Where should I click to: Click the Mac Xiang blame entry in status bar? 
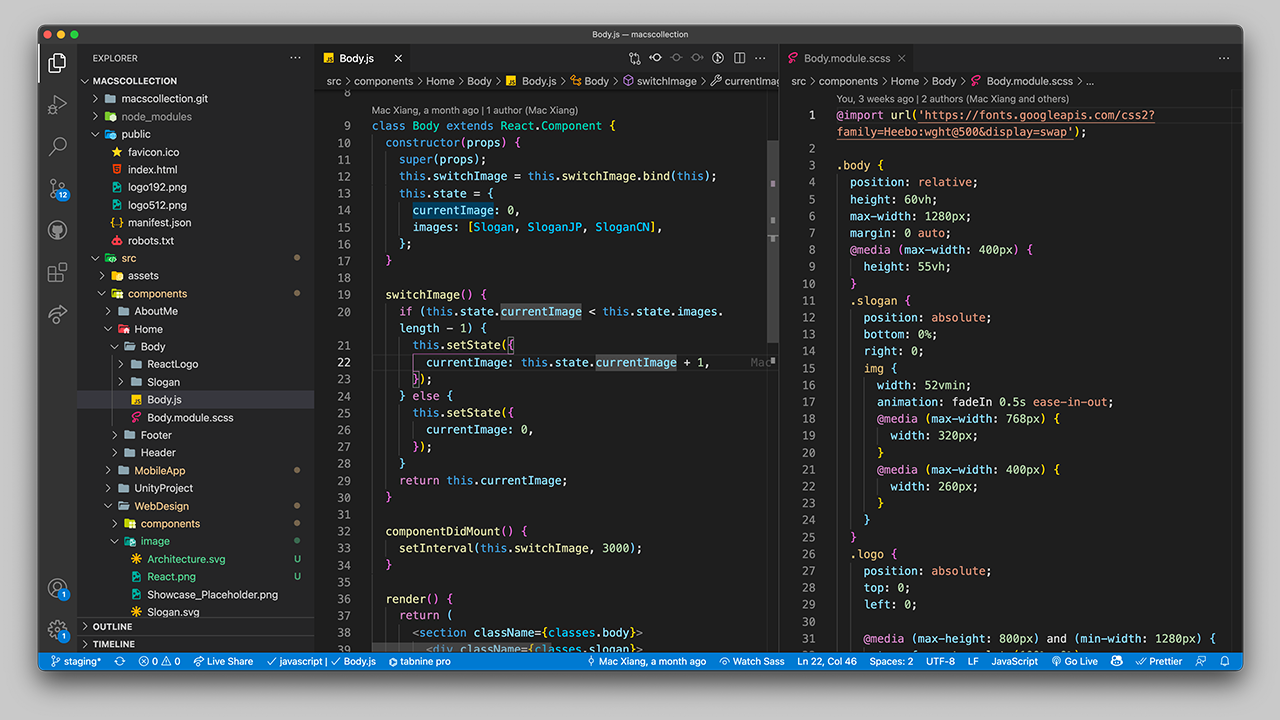point(645,661)
